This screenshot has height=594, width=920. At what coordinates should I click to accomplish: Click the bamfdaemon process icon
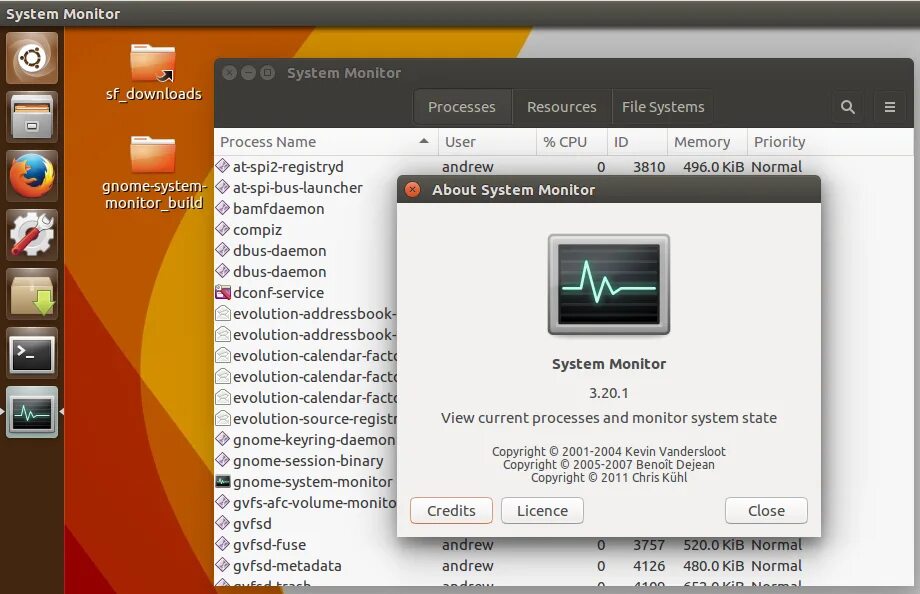point(222,208)
